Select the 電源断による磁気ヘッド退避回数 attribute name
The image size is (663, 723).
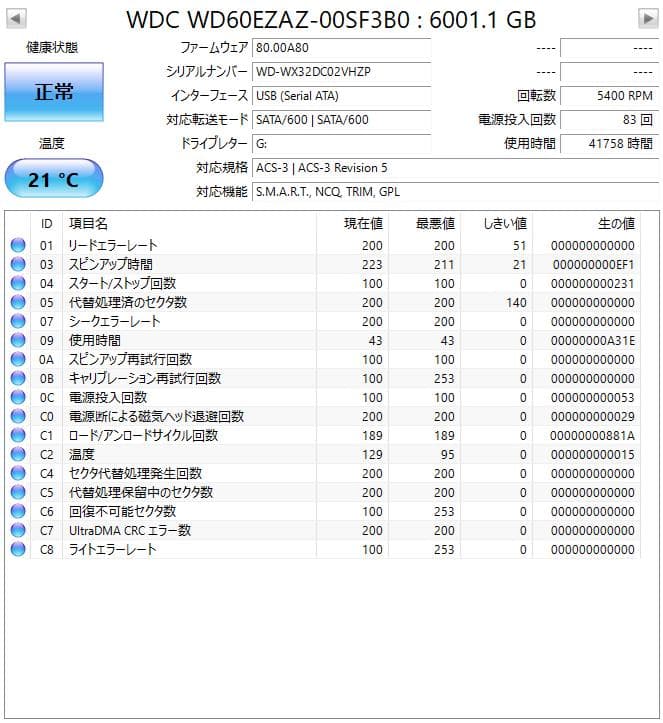[156, 415]
